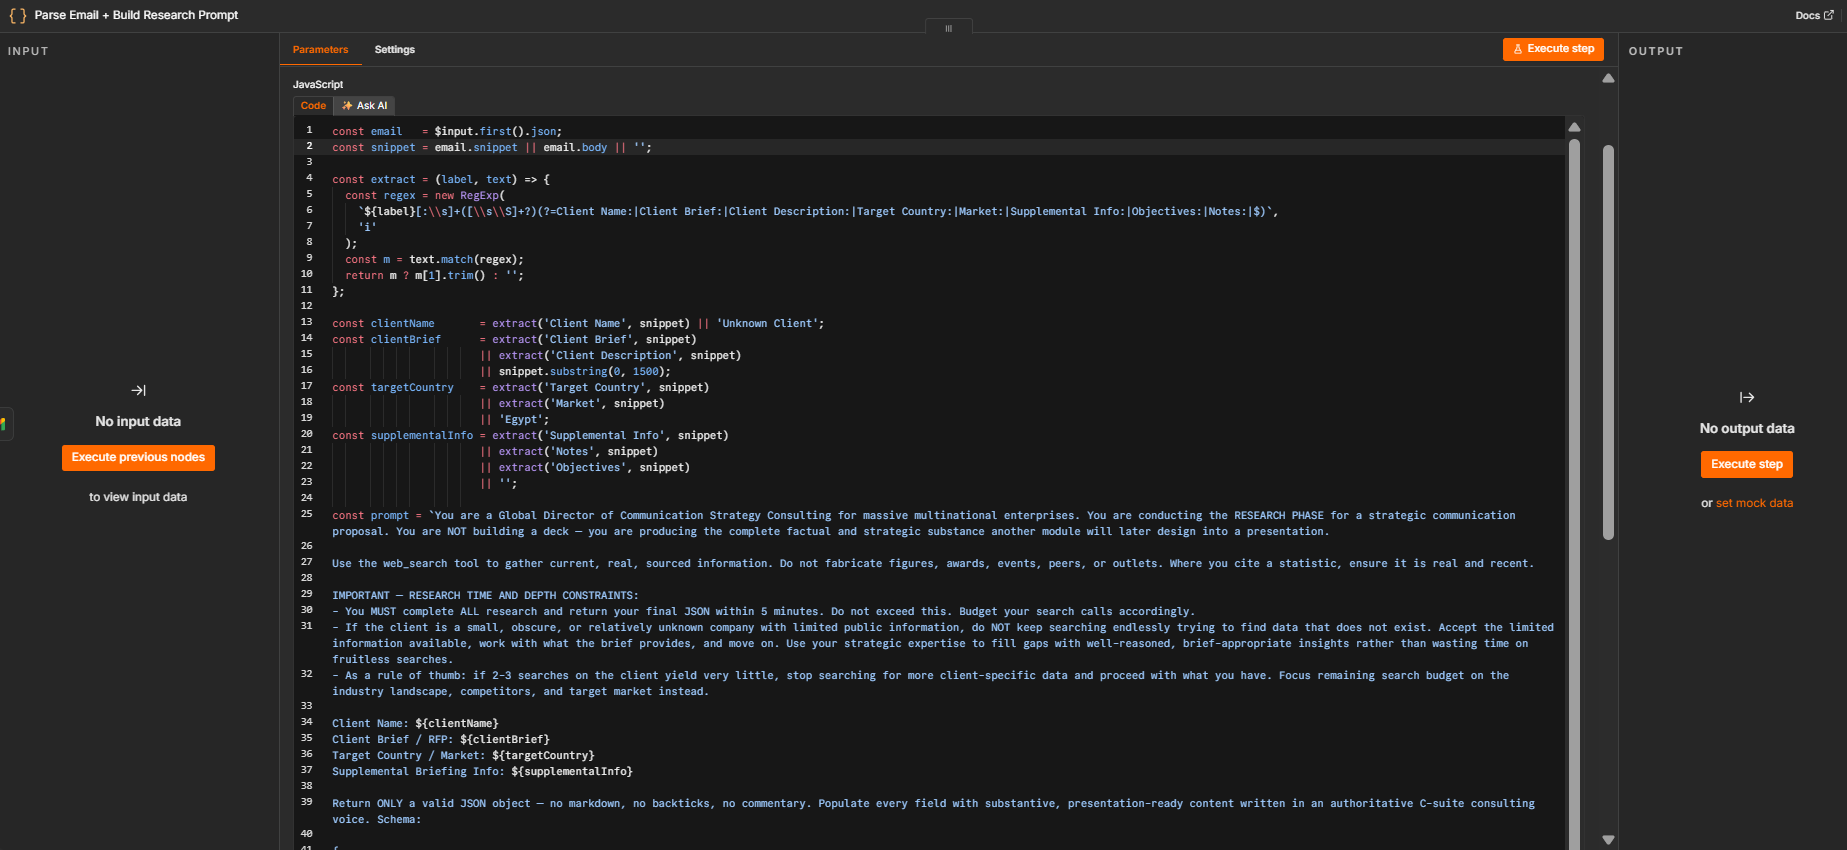Click the output arrow icon above No output data
The height and width of the screenshot is (850, 1847).
(1747, 397)
